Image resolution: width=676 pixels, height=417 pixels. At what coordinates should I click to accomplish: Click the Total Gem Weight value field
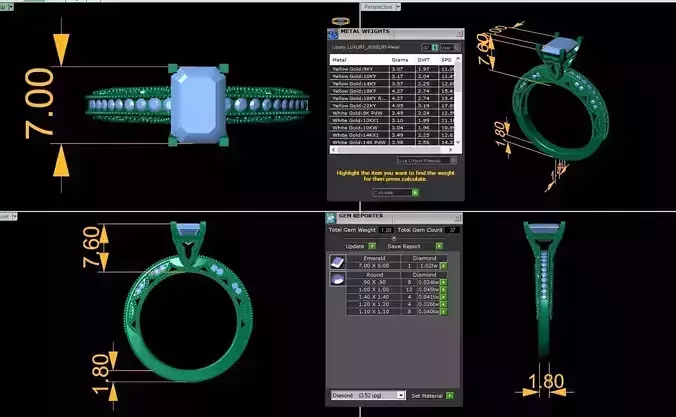point(386,230)
